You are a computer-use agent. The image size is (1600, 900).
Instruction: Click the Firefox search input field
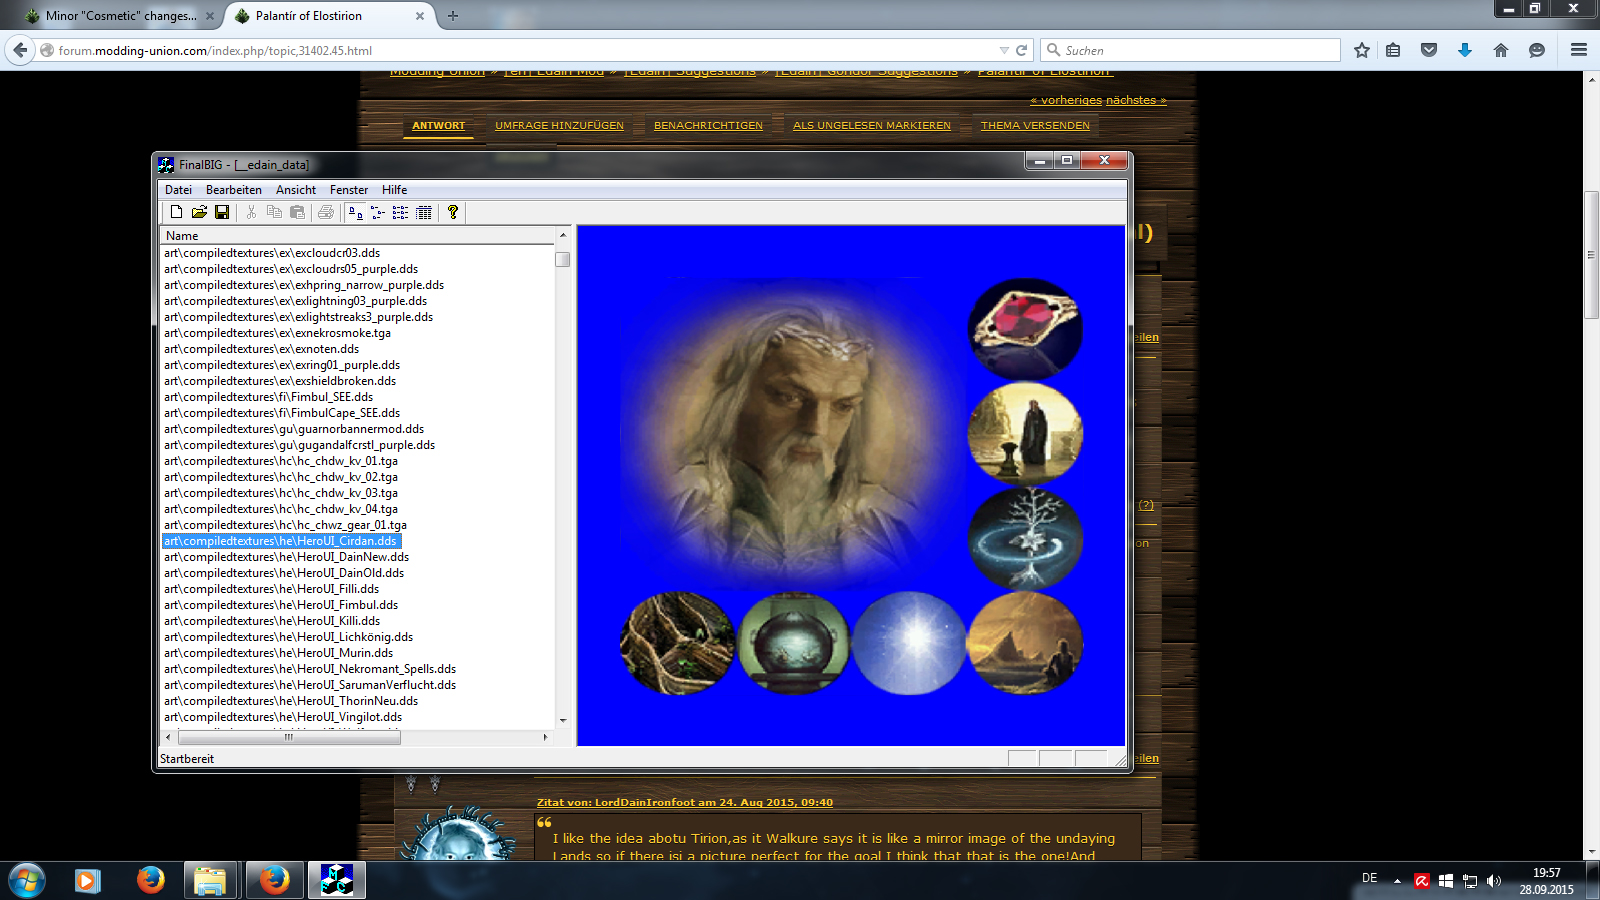[x=1190, y=50]
